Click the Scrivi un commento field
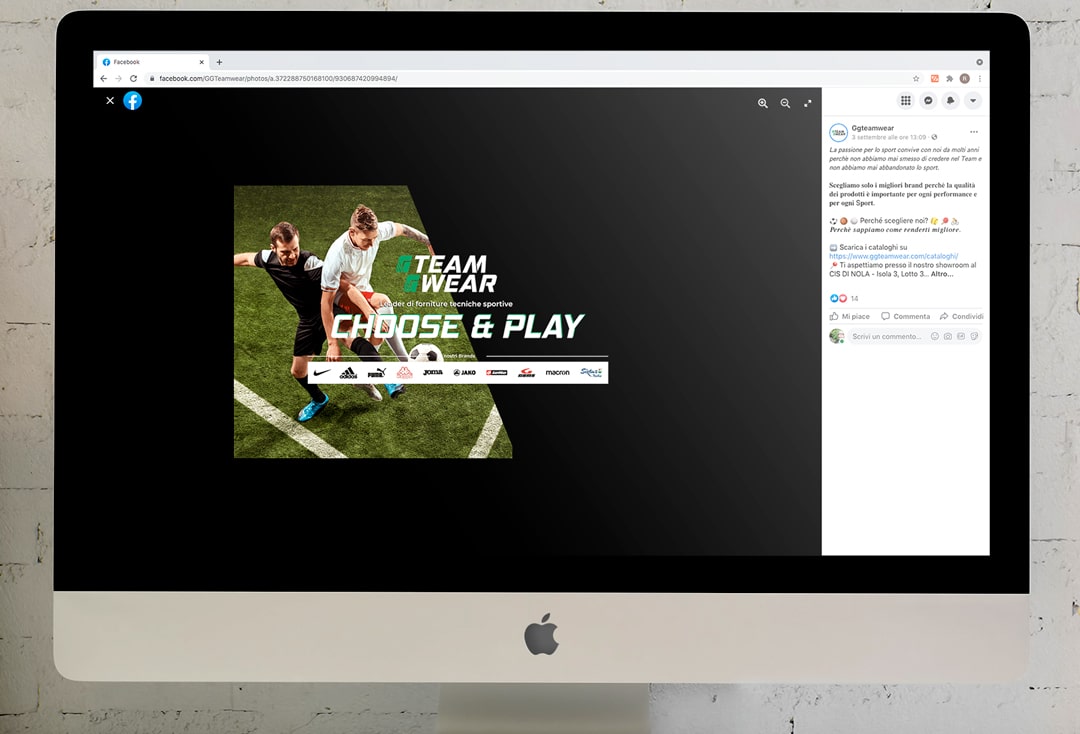This screenshot has width=1080, height=734. point(888,337)
